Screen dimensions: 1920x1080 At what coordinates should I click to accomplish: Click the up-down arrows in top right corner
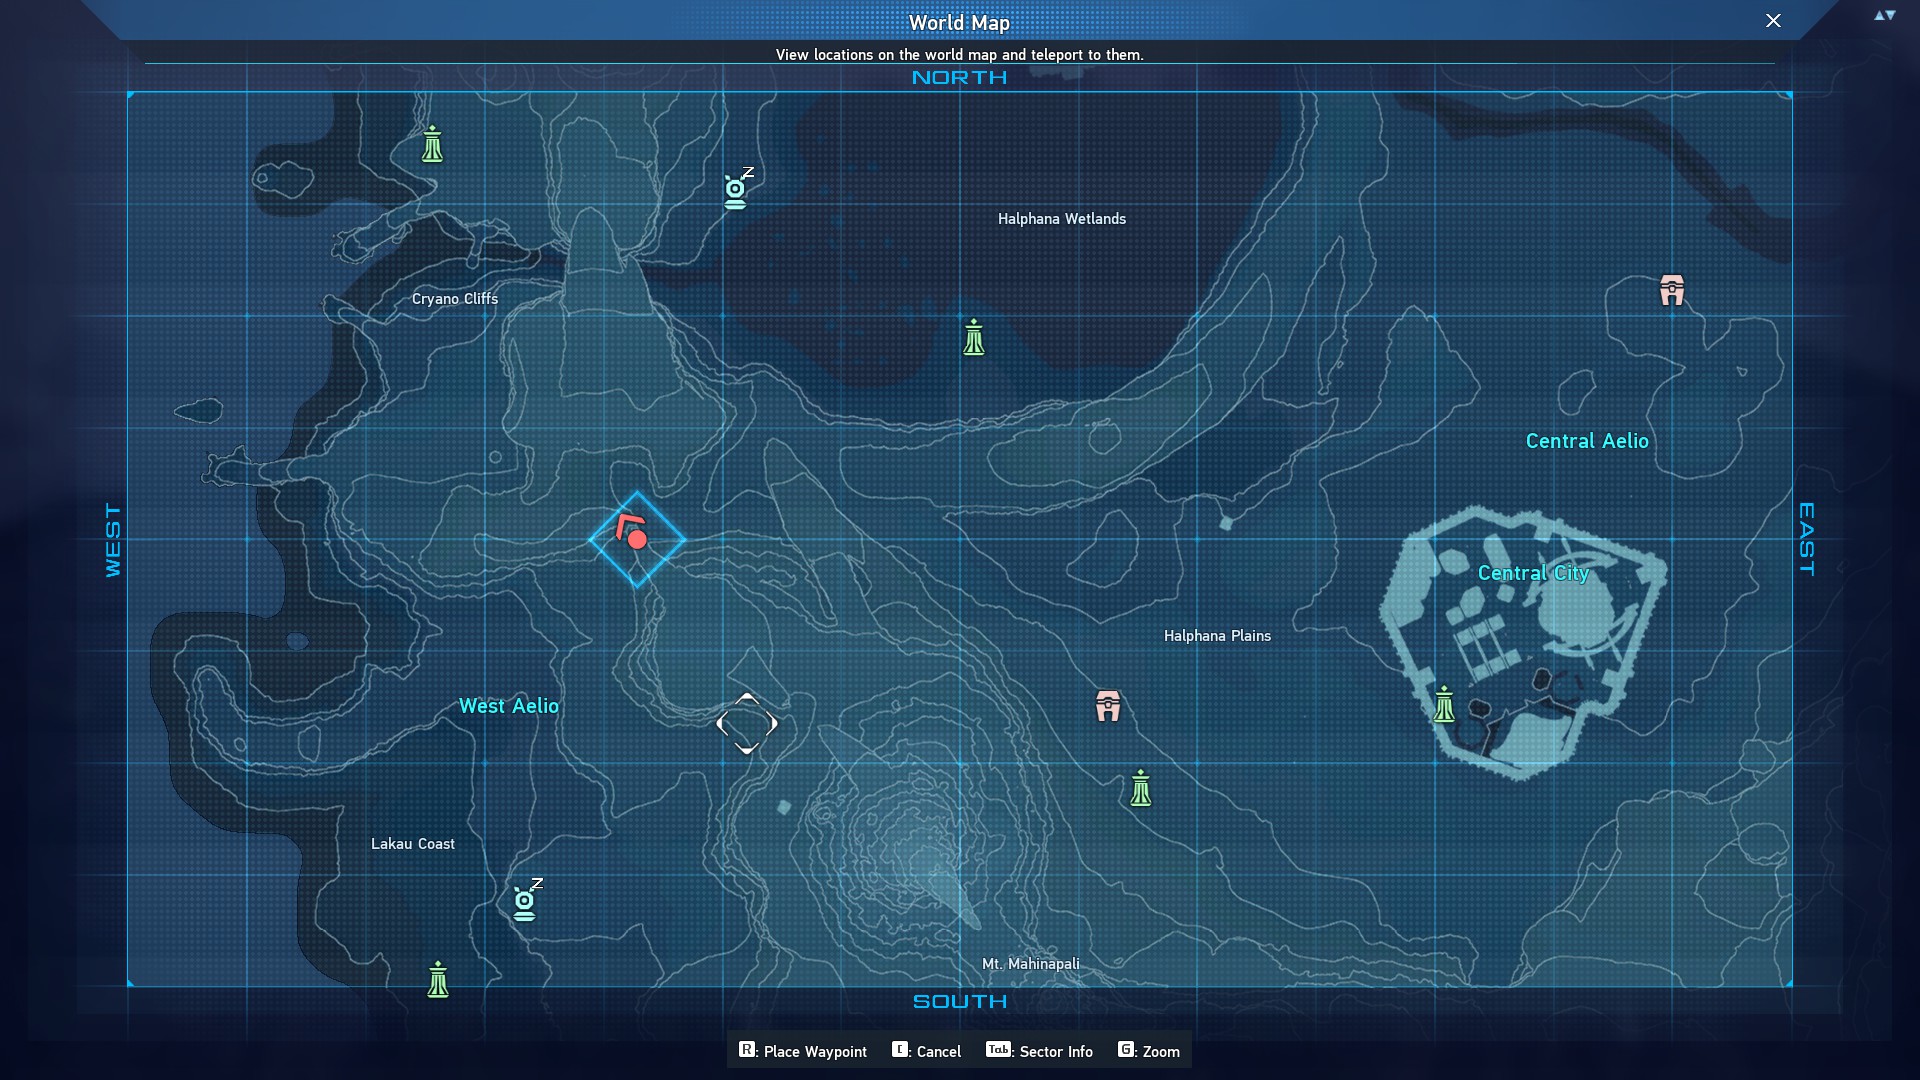point(1884,16)
